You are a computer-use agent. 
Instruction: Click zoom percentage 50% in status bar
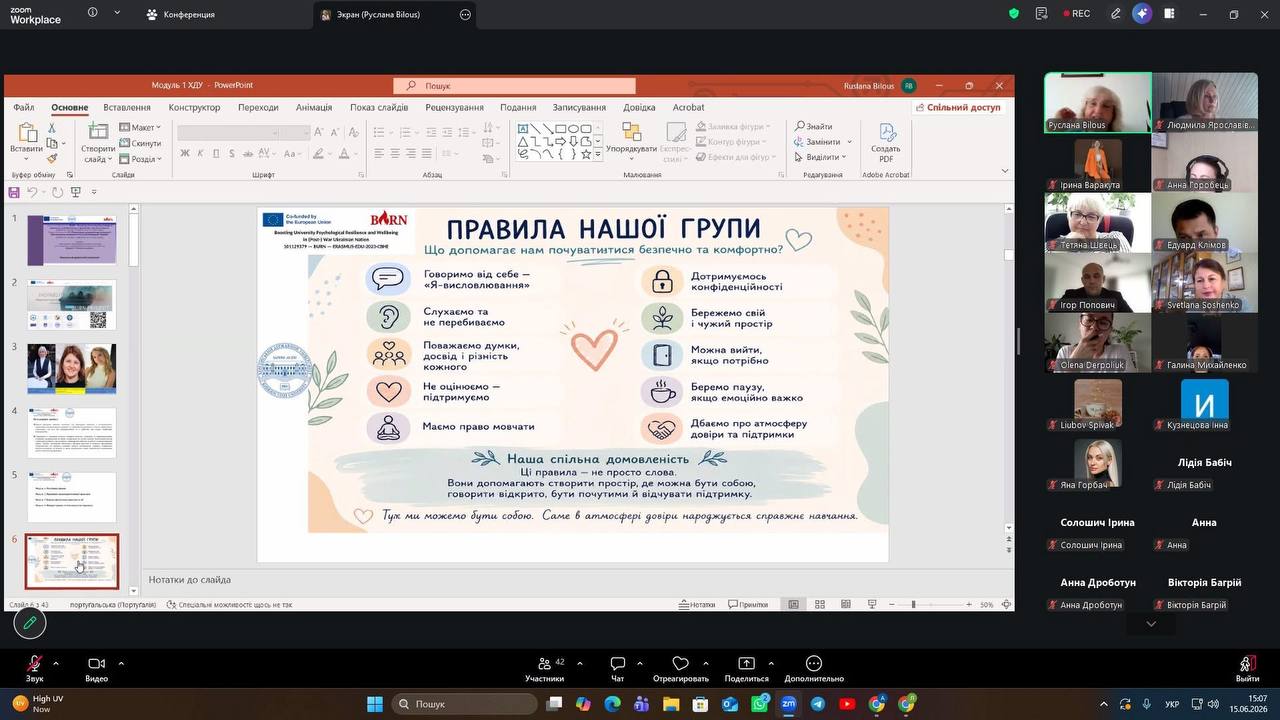click(x=986, y=604)
